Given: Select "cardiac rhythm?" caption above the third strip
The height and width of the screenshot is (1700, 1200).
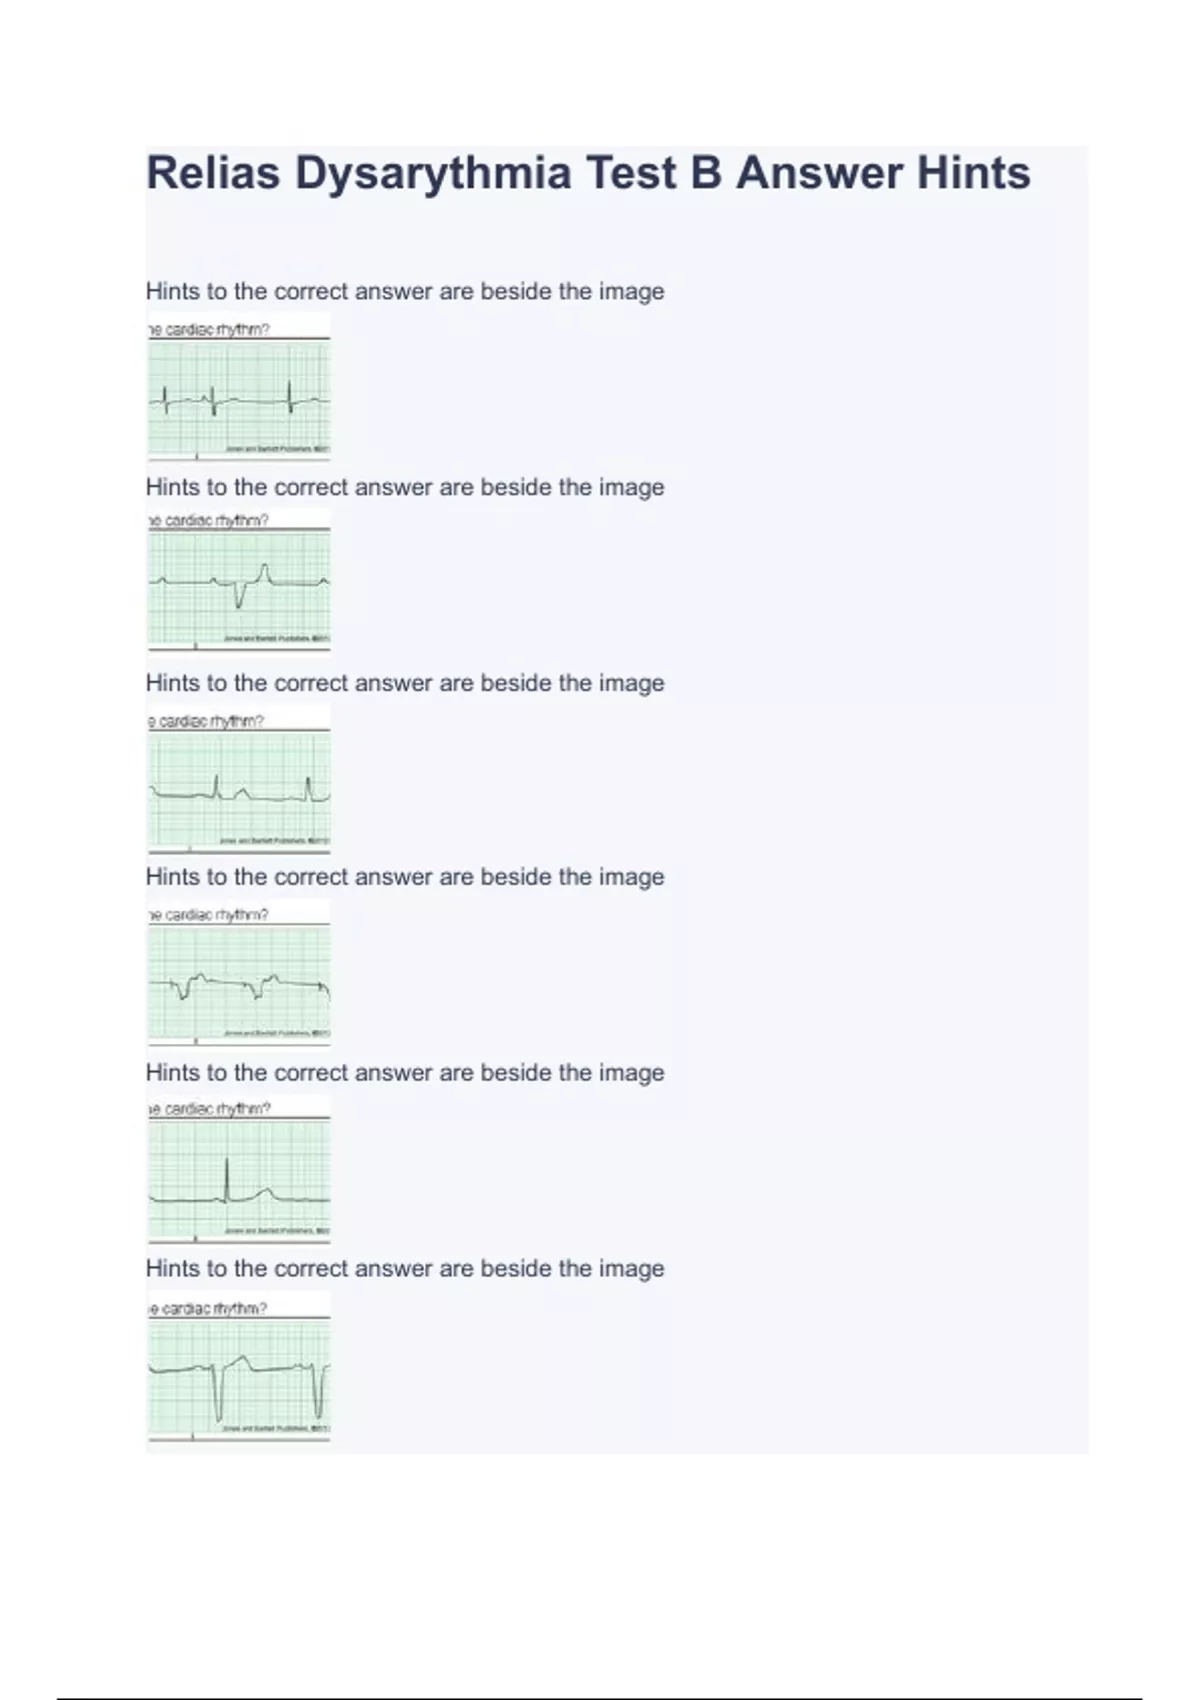Looking at the screenshot, I should point(208,721).
